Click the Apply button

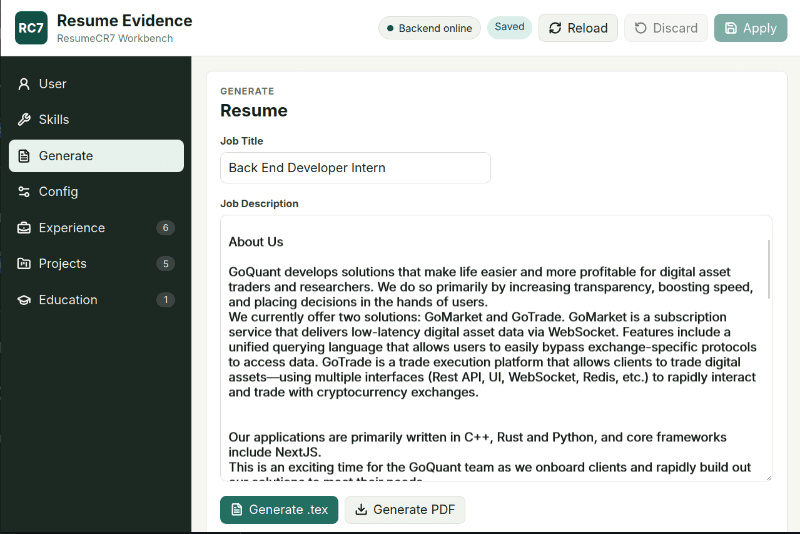(x=751, y=28)
